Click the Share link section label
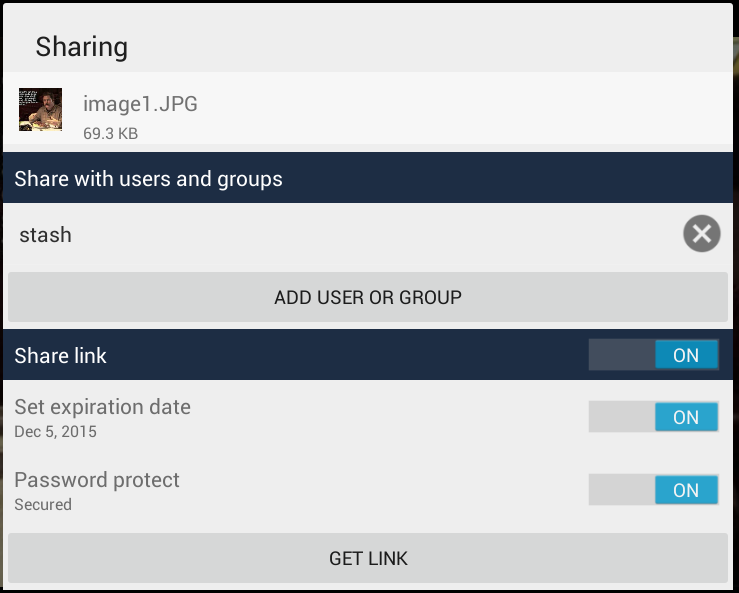The height and width of the screenshot is (593, 739). (x=60, y=355)
